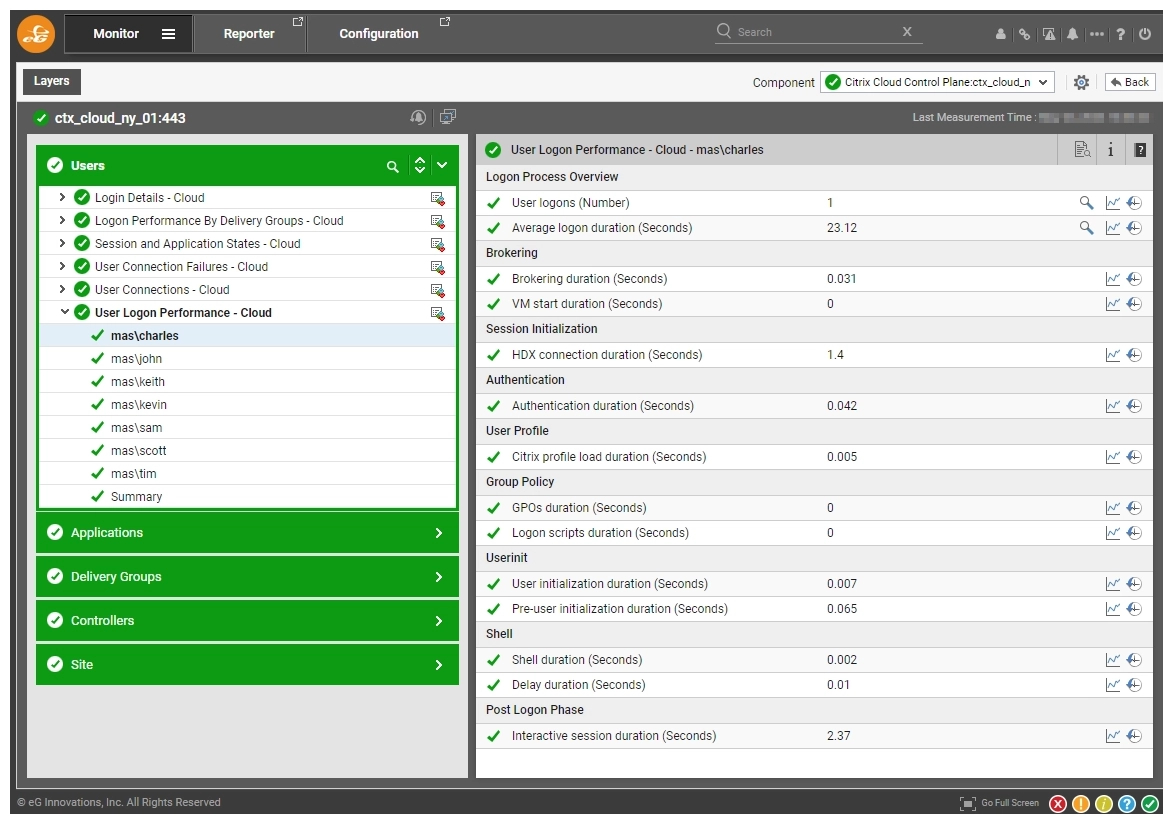This screenshot has width=1173, height=824.
Task: Open the diagnosis icon for User Connections - Cloud
Action: [x=438, y=290]
